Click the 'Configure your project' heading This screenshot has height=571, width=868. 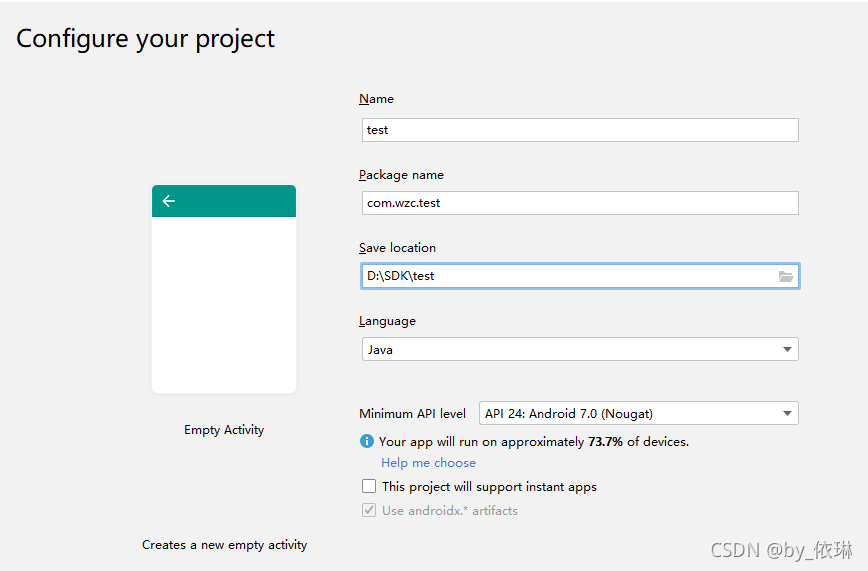pyautogui.click(x=146, y=39)
